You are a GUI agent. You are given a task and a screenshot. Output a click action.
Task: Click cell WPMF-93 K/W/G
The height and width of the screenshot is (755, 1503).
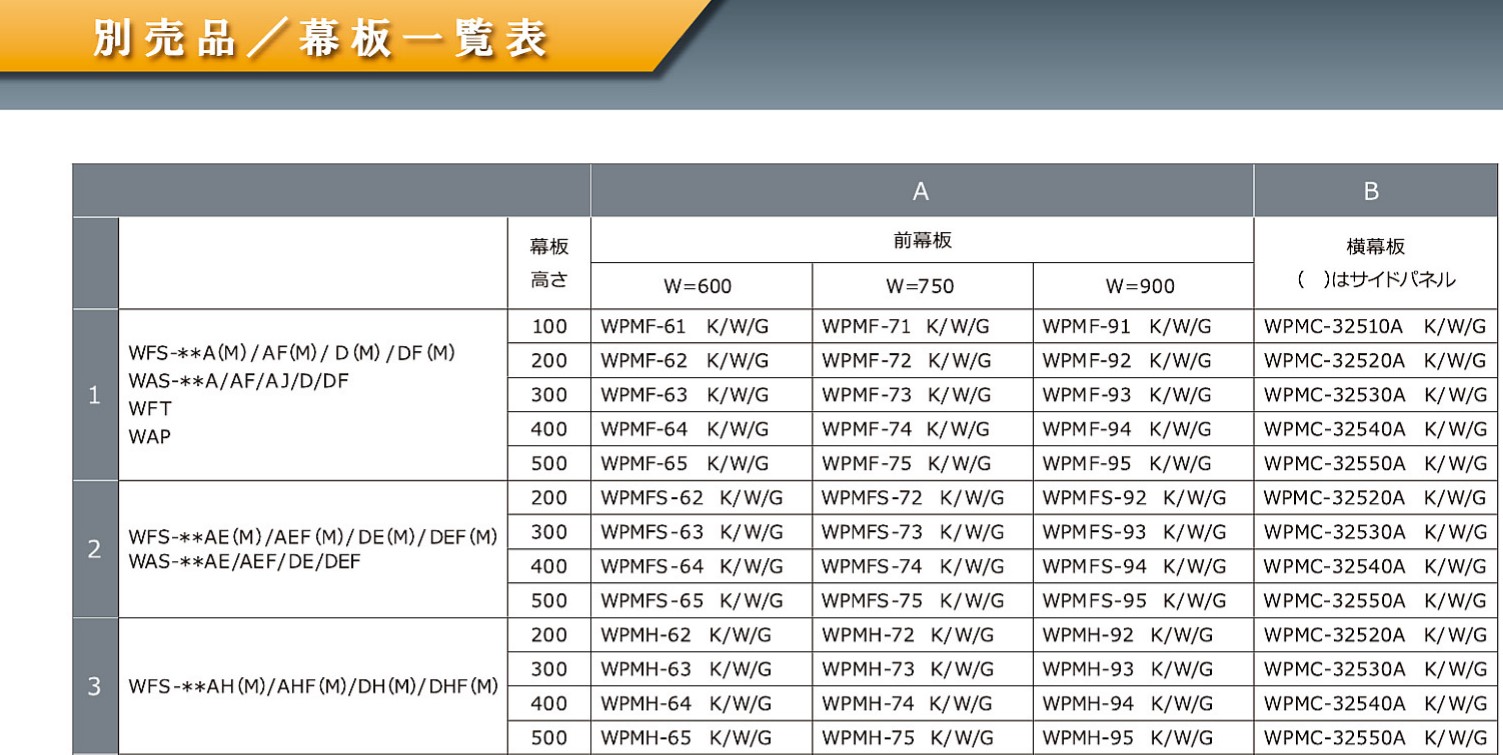pos(1143,395)
